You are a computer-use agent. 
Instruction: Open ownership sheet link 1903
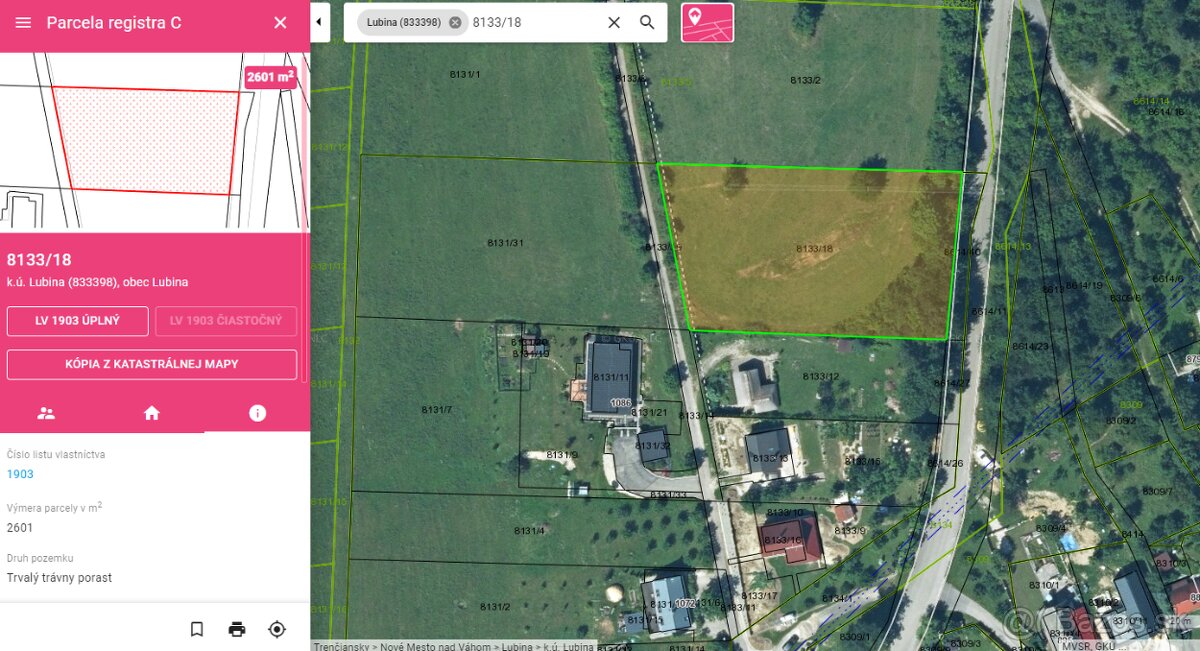point(20,474)
